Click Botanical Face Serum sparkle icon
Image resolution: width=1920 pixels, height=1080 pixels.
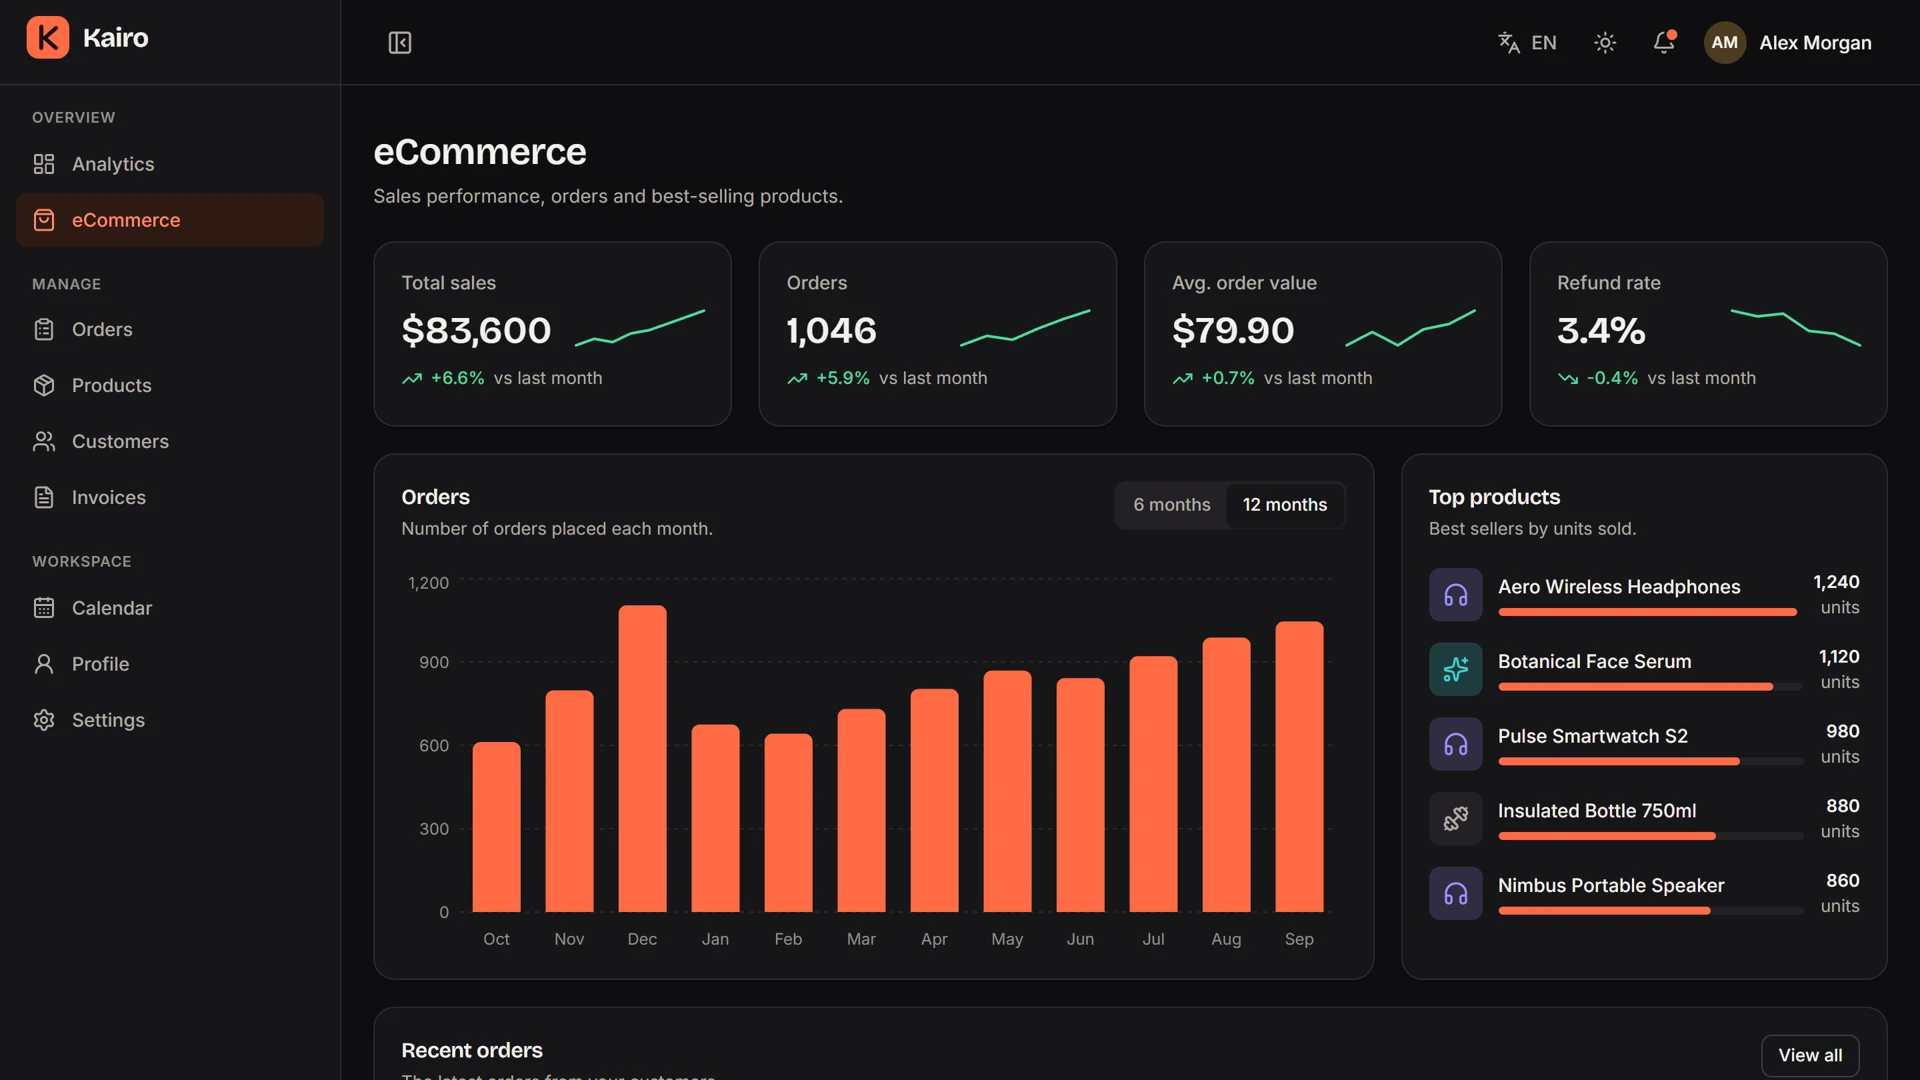click(x=1456, y=670)
